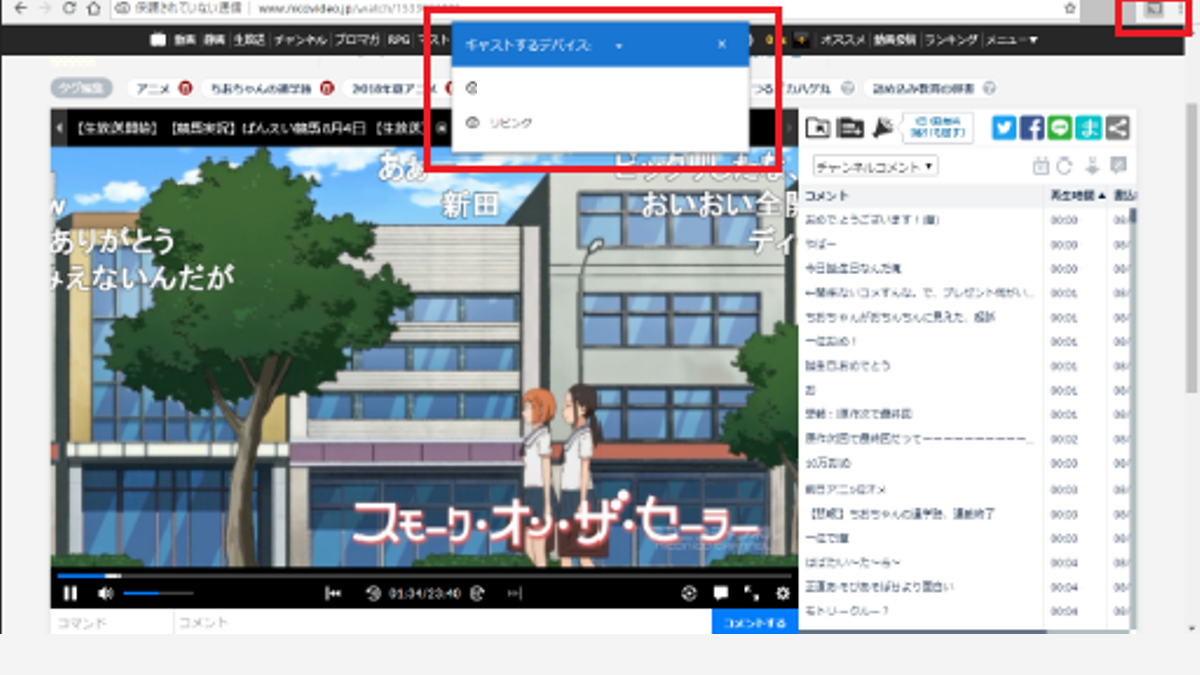Viewport: 1200px width, 675px height.
Task: Select comment row 一位で草
Action: pos(966,537)
